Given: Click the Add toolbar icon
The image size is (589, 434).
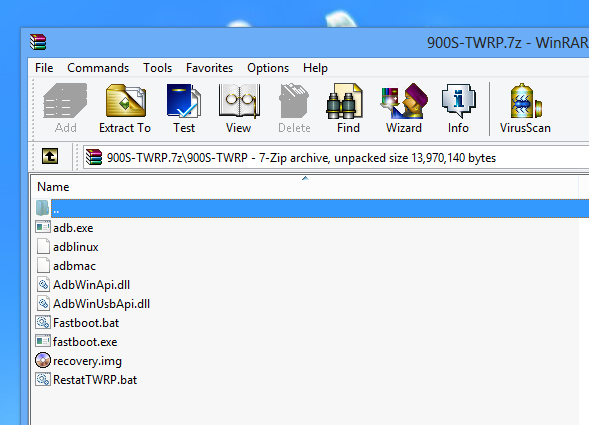Looking at the screenshot, I should click(65, 108).
